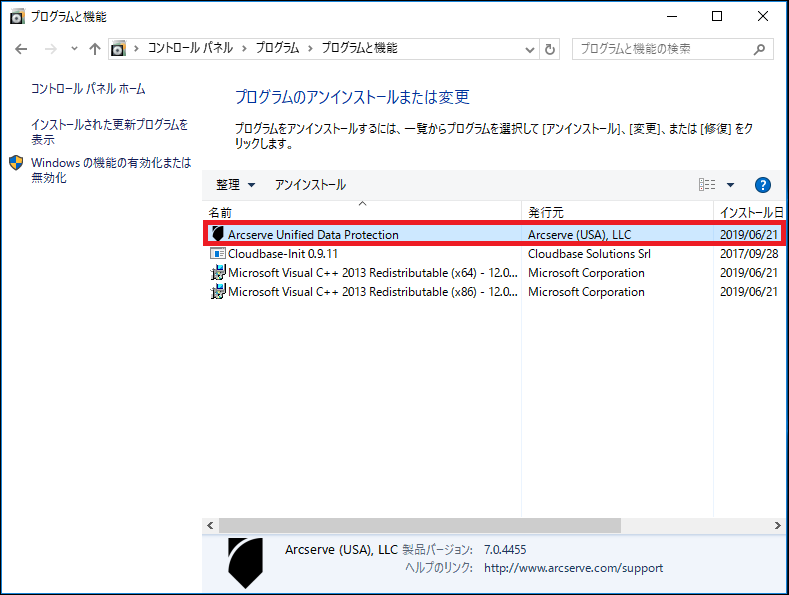The width and height of the screenshot is (789, 595).
Task: Click the magnifier search icon
Action: pos(759,49)
